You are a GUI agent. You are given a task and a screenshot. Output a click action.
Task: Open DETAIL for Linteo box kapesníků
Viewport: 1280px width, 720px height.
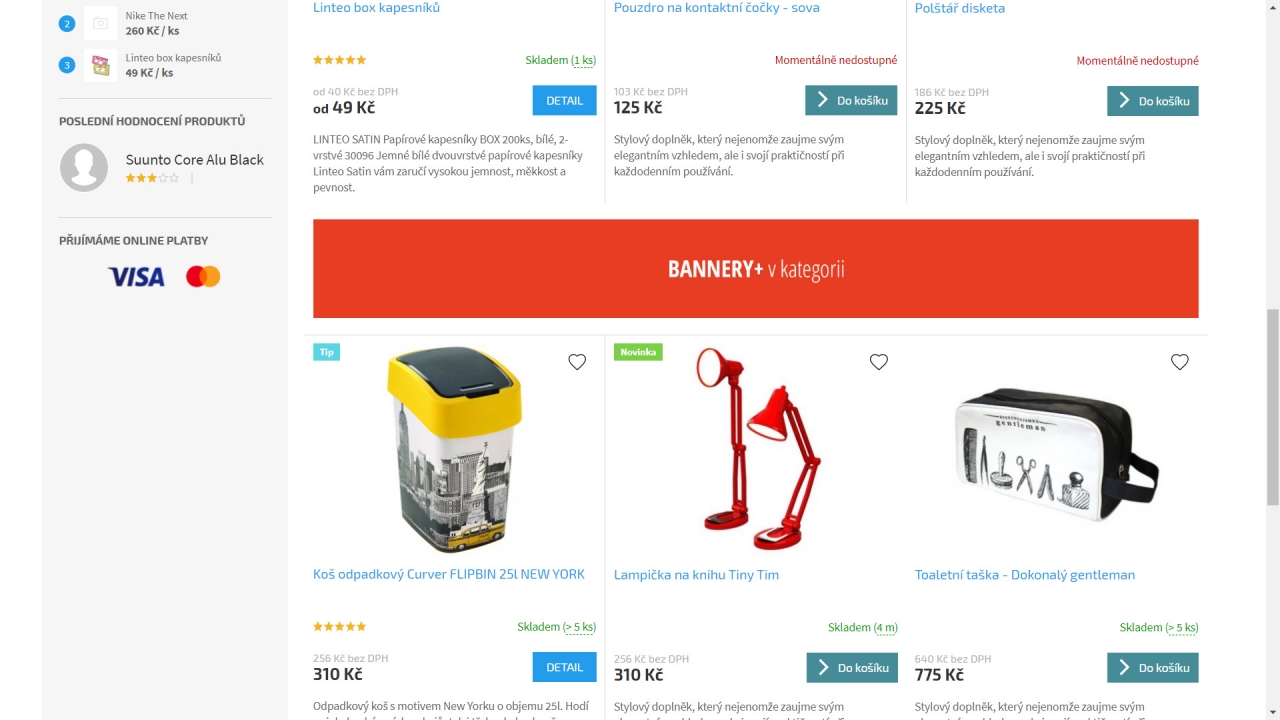[564, 101]
